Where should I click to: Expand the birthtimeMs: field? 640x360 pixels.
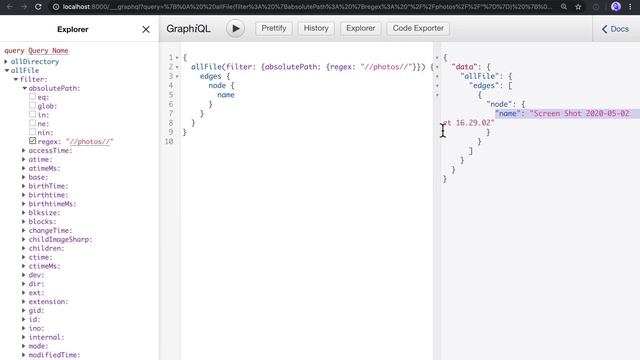coord(24,204)
